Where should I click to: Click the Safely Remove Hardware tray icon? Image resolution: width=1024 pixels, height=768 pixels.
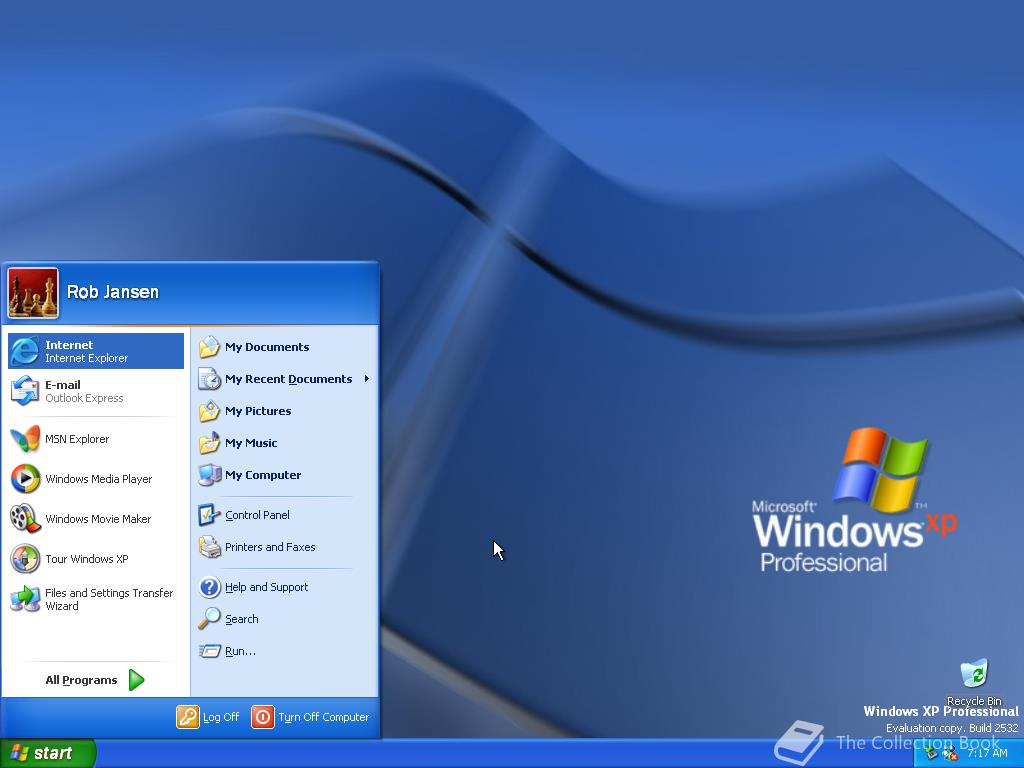point(931,754)
